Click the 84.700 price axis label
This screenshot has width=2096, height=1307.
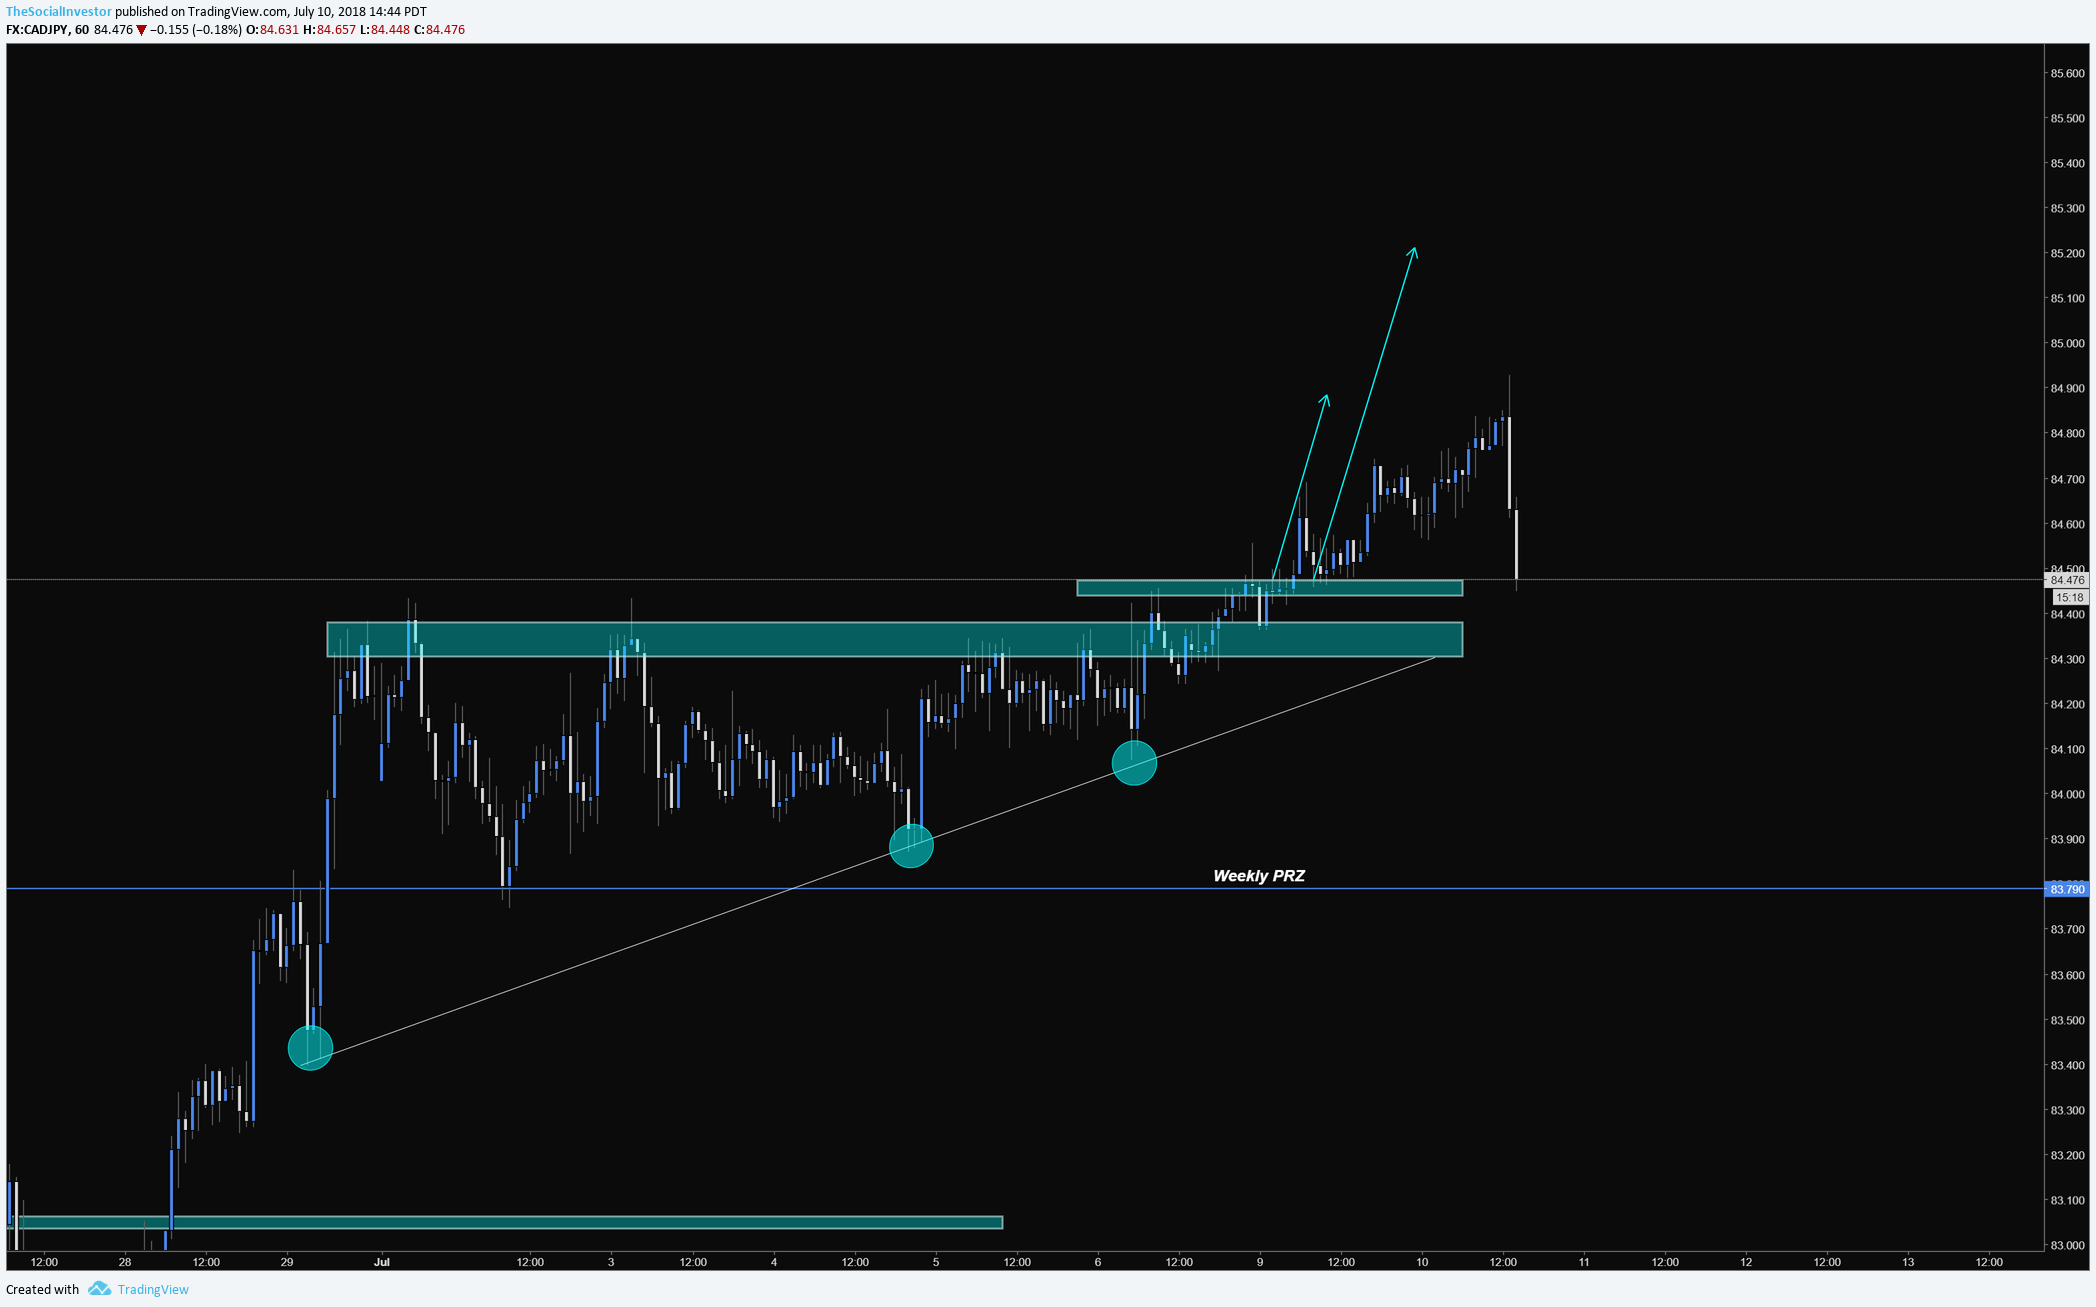point(2067,480)
